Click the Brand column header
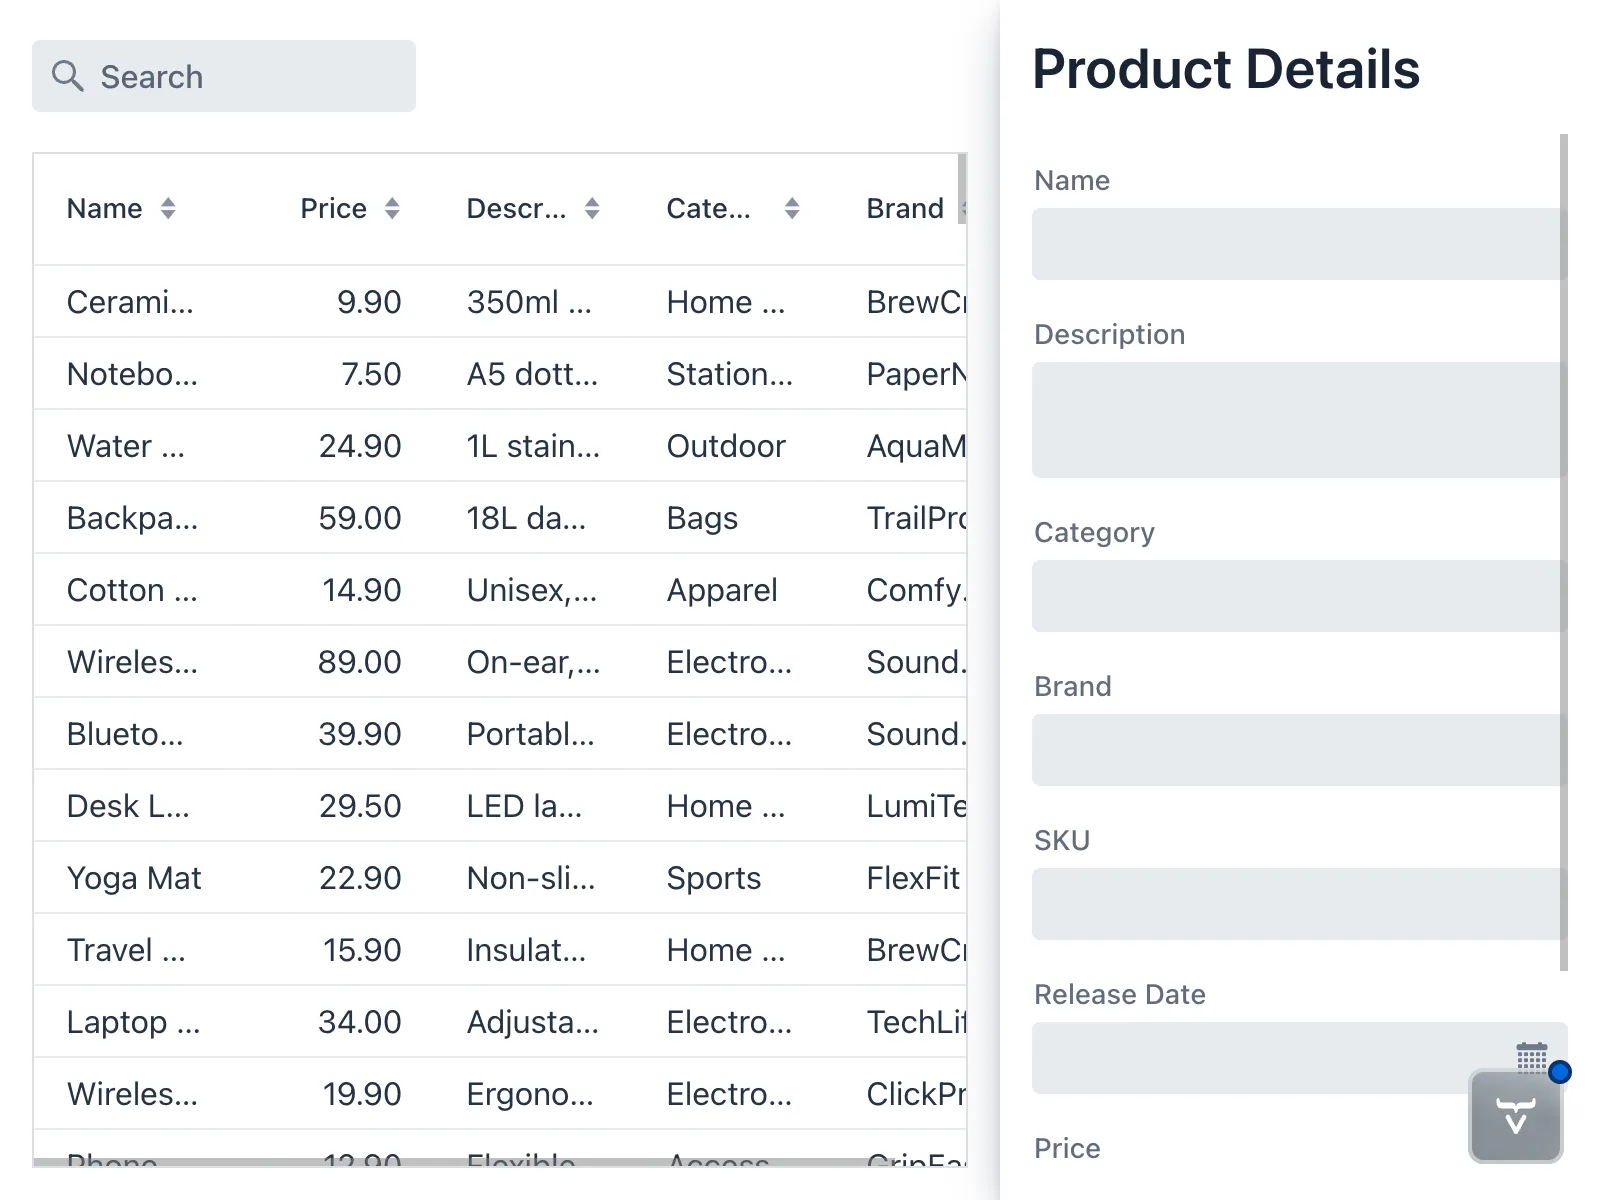Screen dimensions: 1600x1200 [x=905, y=208]
